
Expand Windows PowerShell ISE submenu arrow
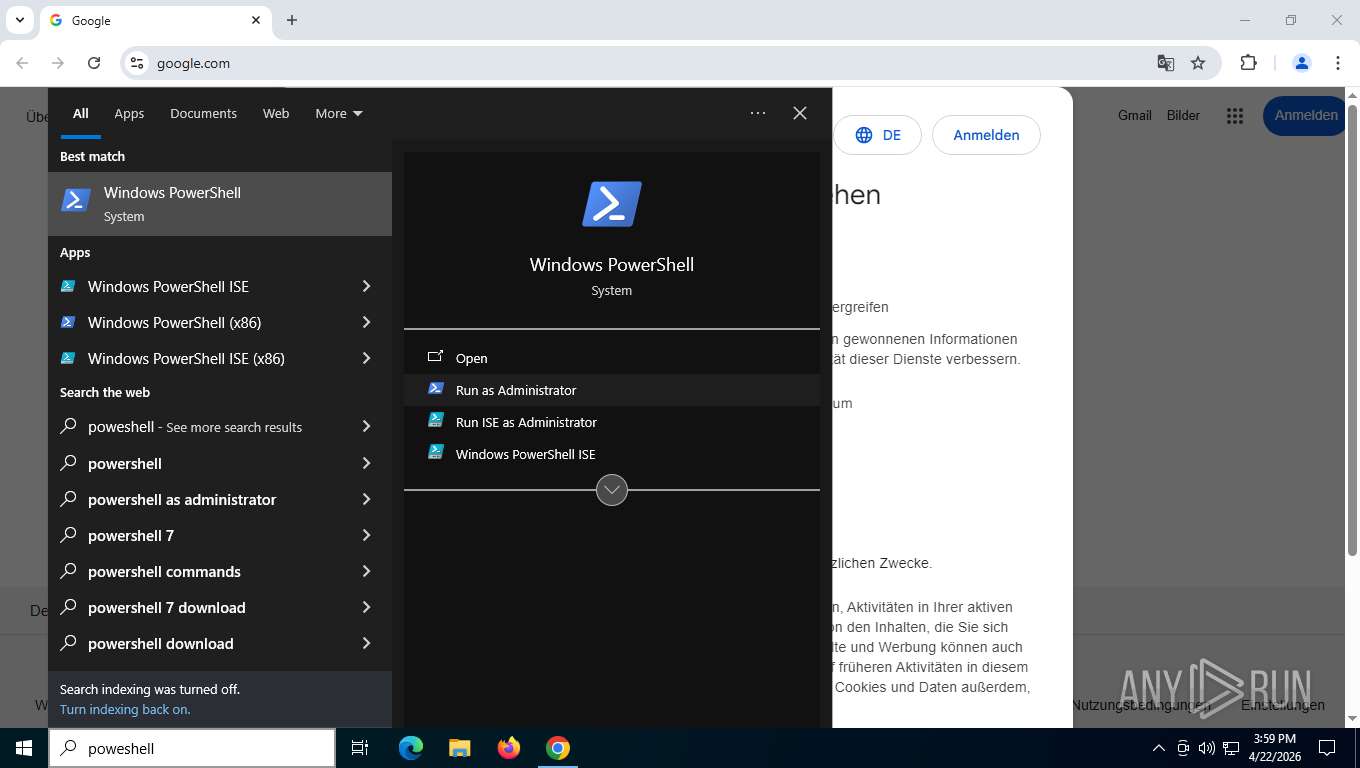click(366, 286)
